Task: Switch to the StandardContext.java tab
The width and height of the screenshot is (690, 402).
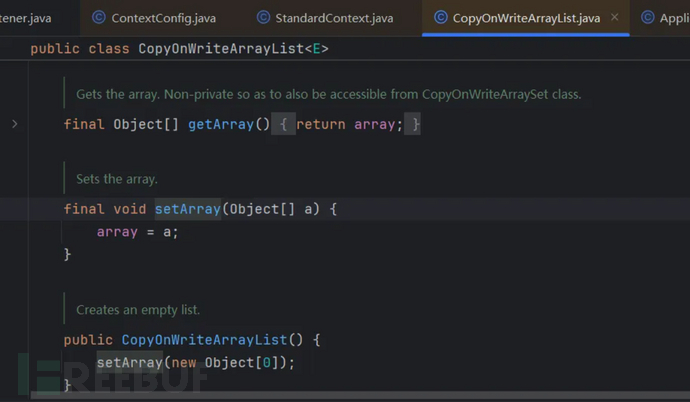Action: [333, 18]
